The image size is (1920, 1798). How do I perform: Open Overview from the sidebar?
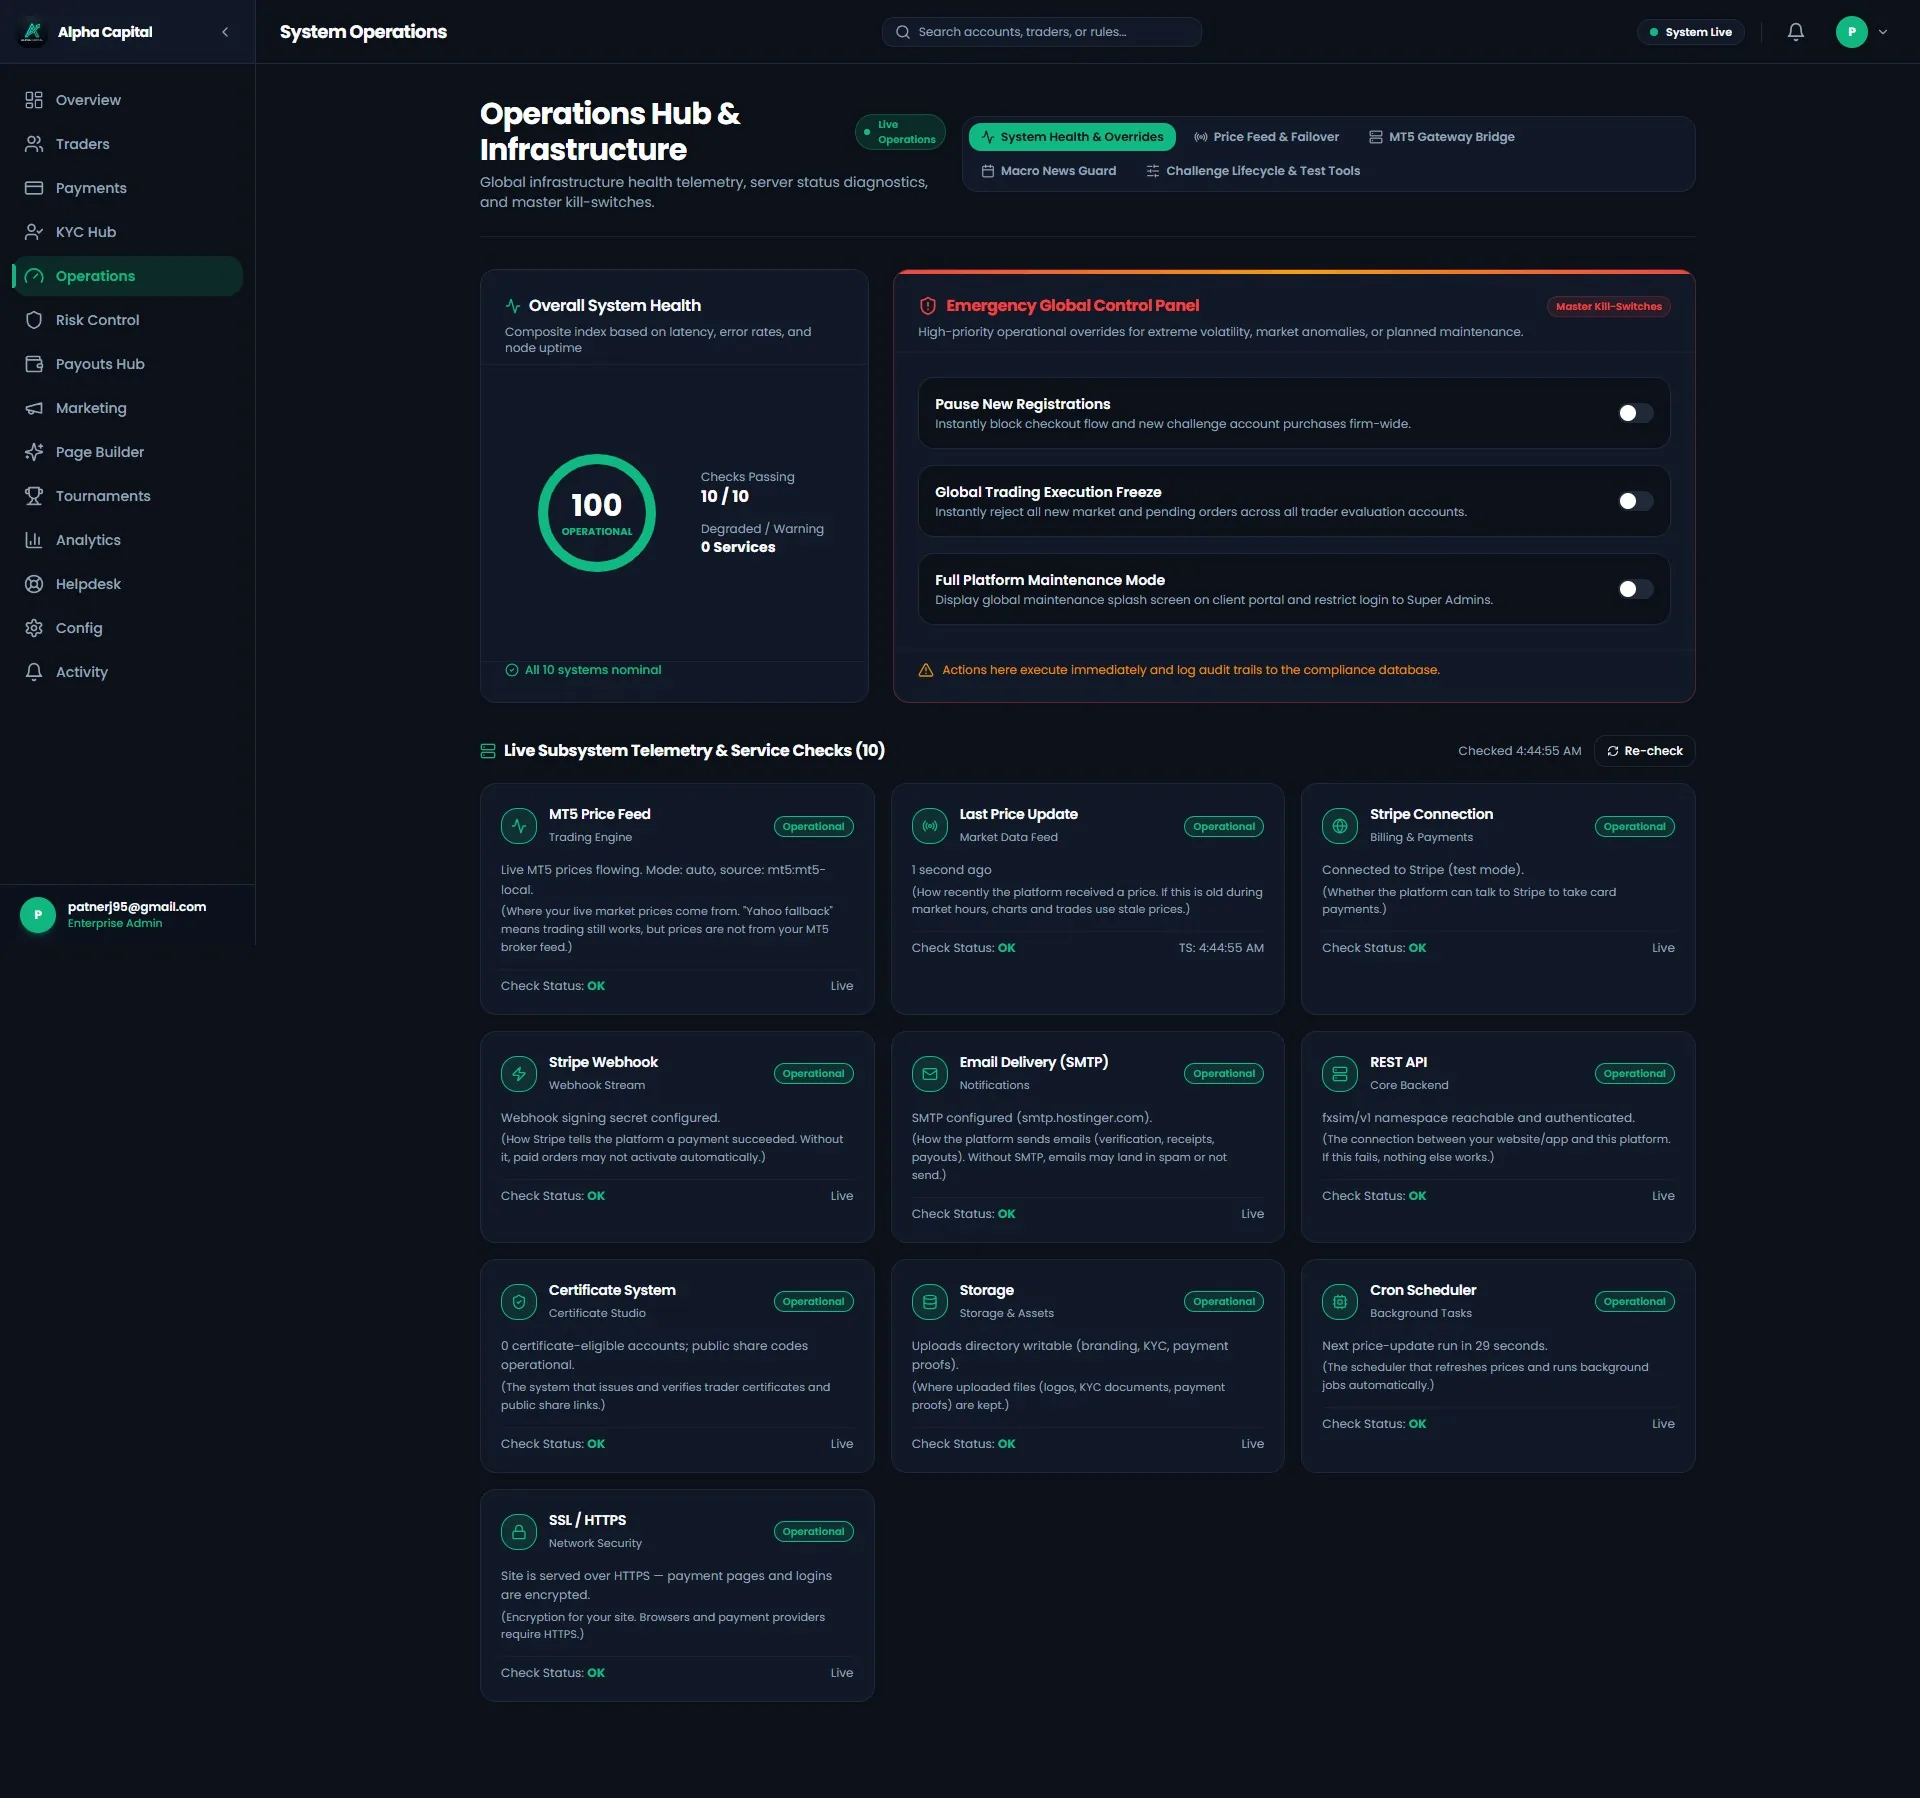[x=127, y=100]
